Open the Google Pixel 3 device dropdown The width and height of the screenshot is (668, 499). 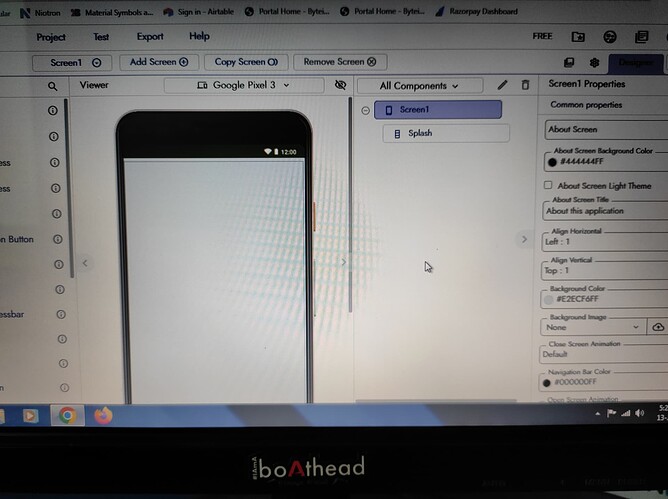[244, 85]
